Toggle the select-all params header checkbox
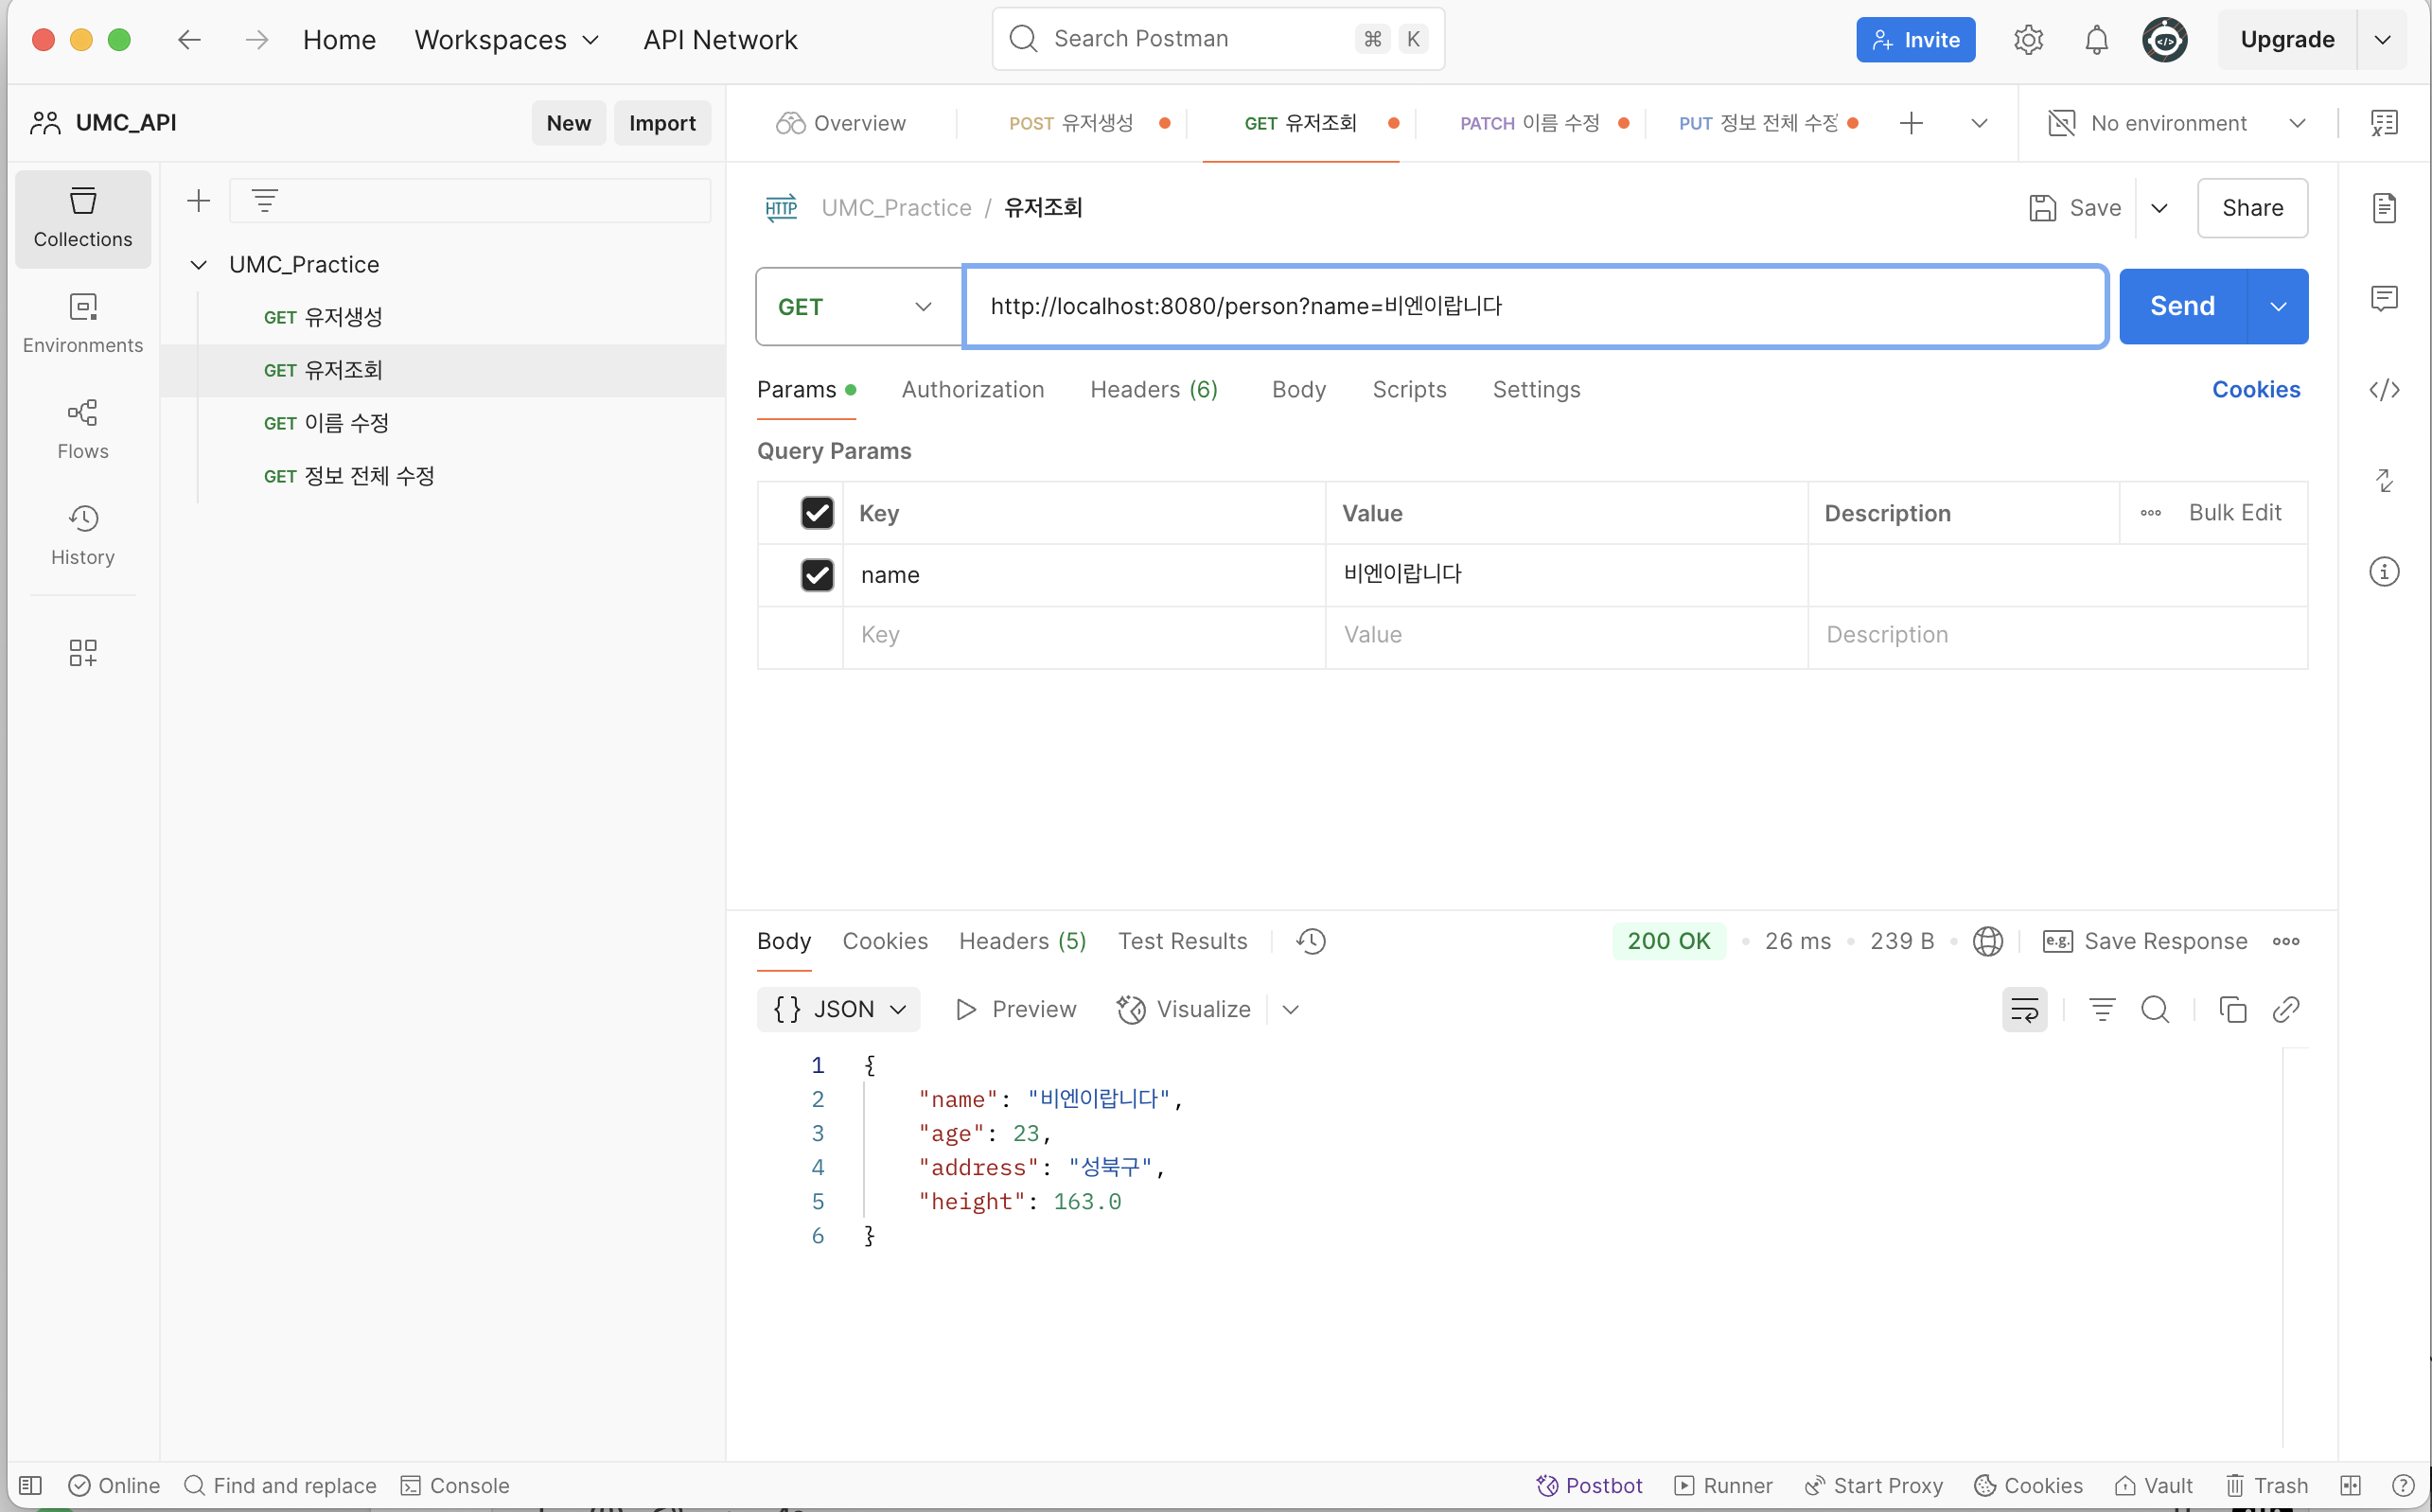 pos(817,513)
